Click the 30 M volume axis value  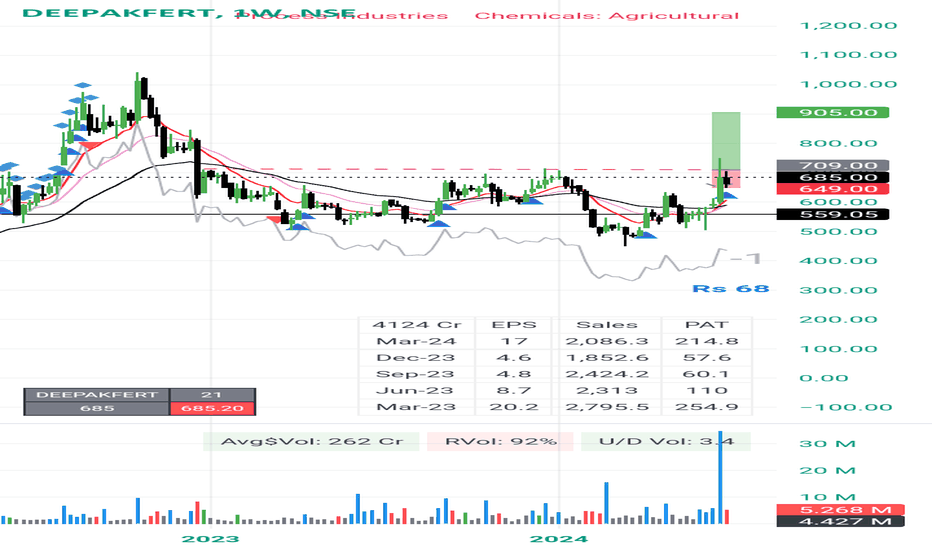[827, 444]
